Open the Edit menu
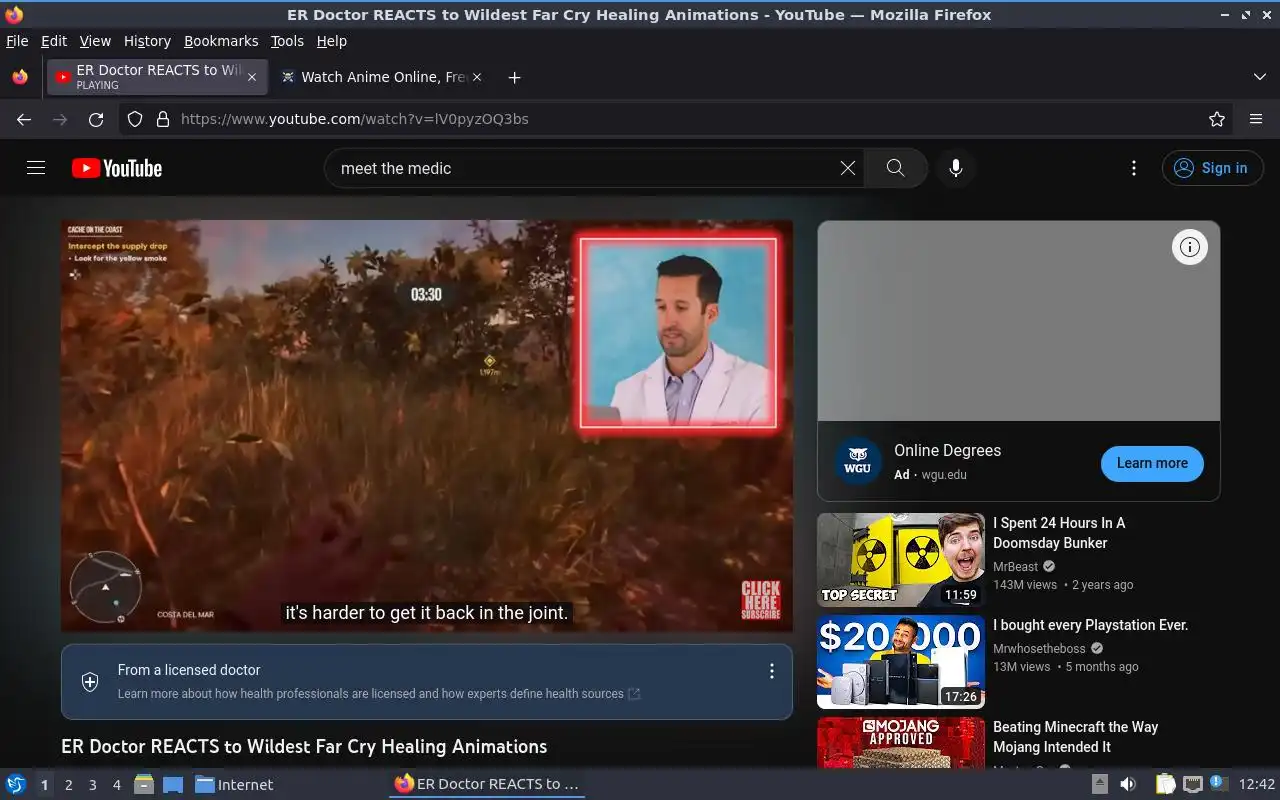Viewport: 1280px width, 800px height. (54, 41)
